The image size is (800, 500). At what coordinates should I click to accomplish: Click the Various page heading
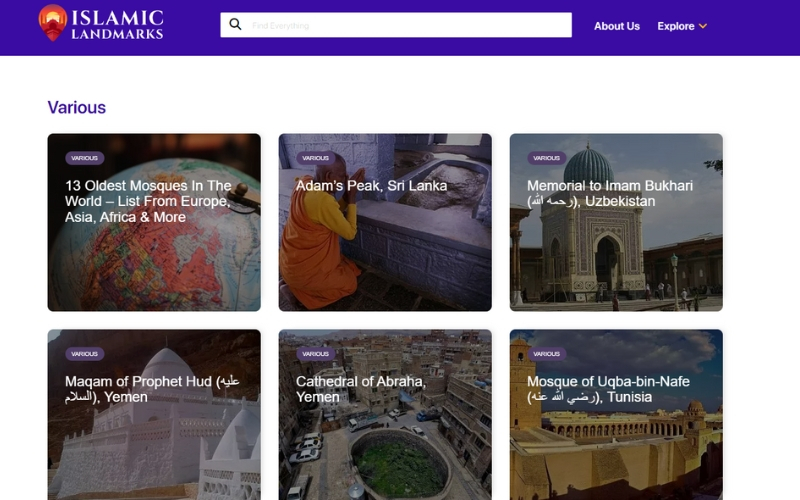point(77,108)
